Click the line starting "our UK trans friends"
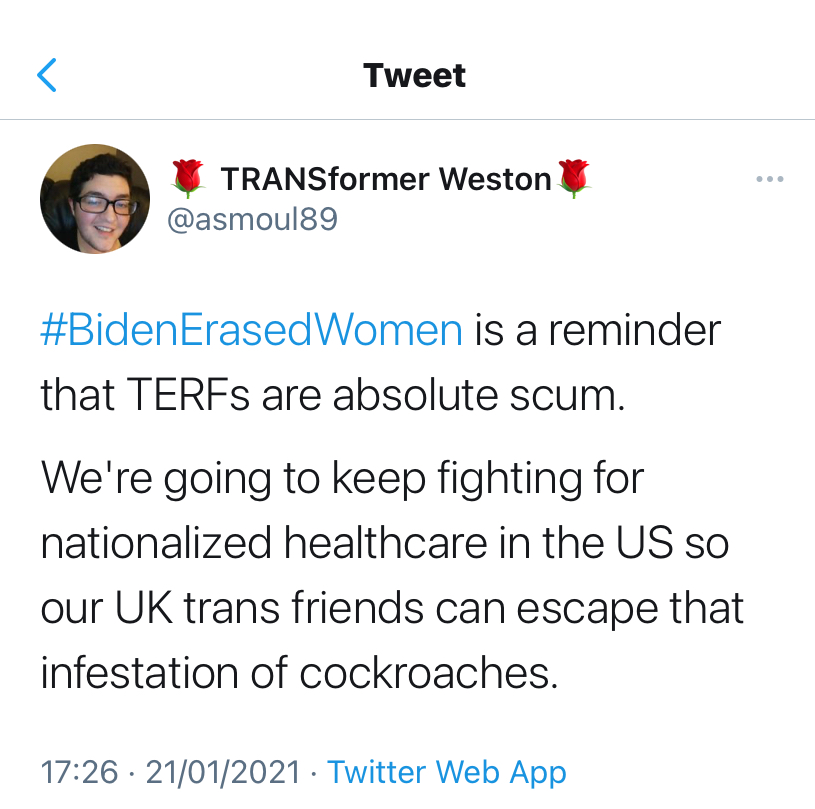 pos(392,608)
